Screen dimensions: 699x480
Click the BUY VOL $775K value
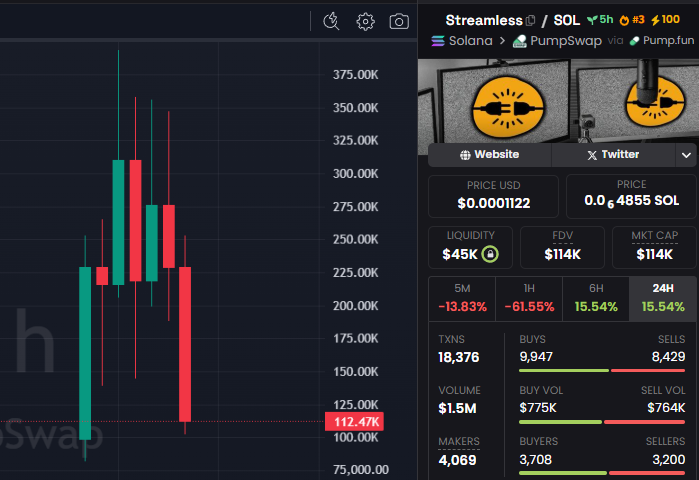coord(538,408)
